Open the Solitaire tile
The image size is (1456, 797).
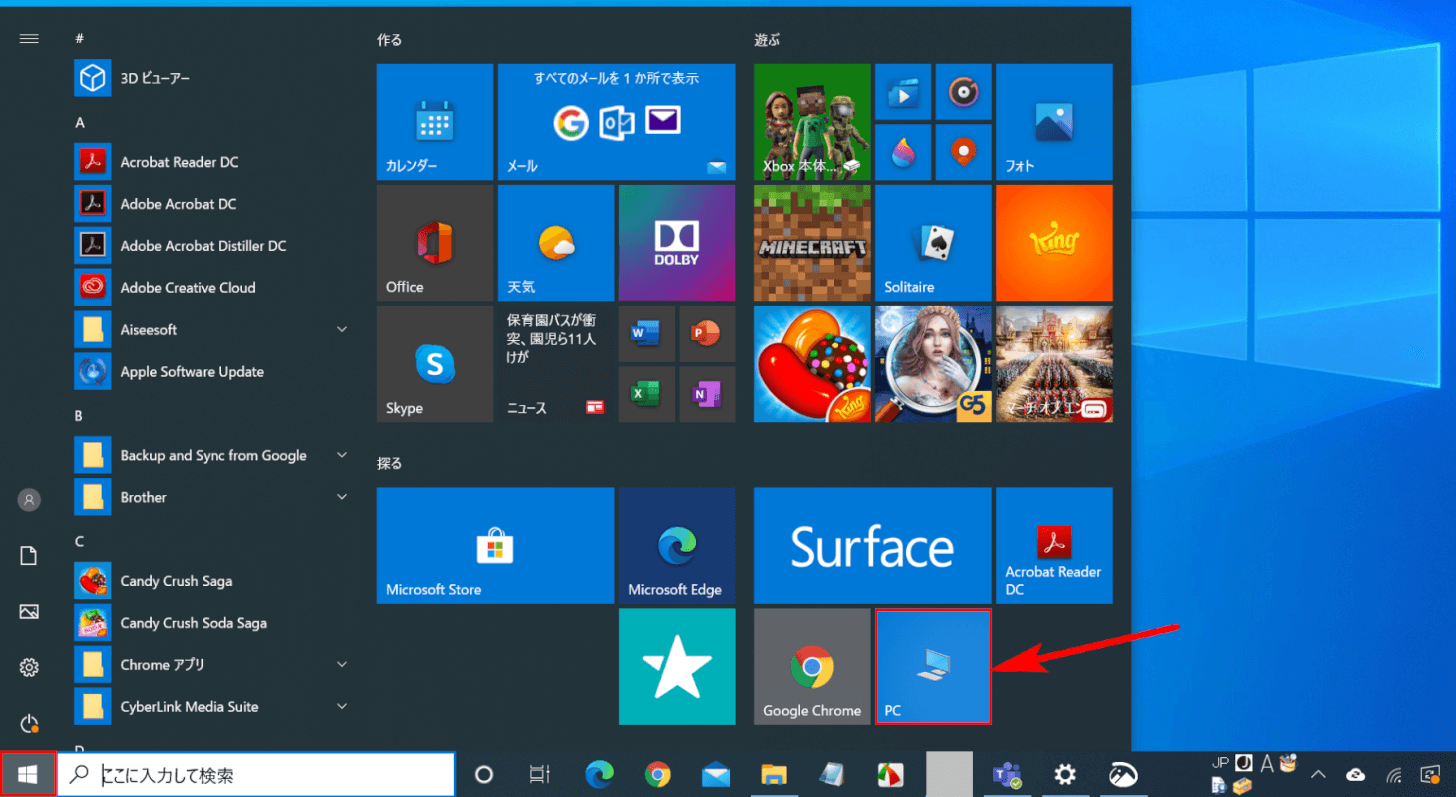click(933, 243)
